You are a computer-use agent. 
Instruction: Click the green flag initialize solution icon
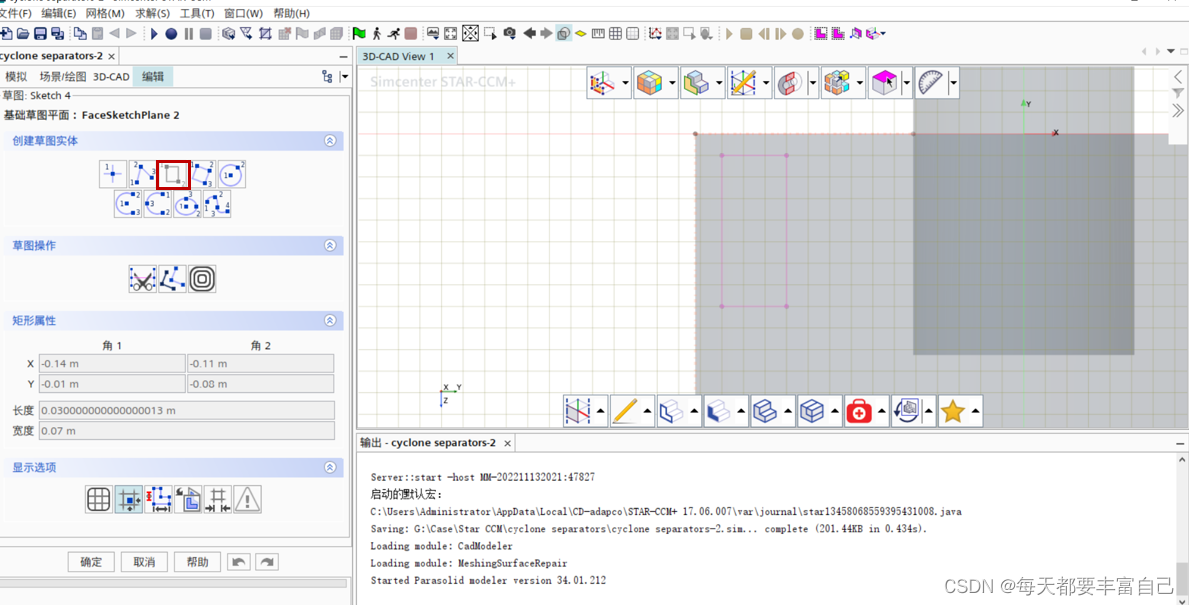(x=359, y=33)
